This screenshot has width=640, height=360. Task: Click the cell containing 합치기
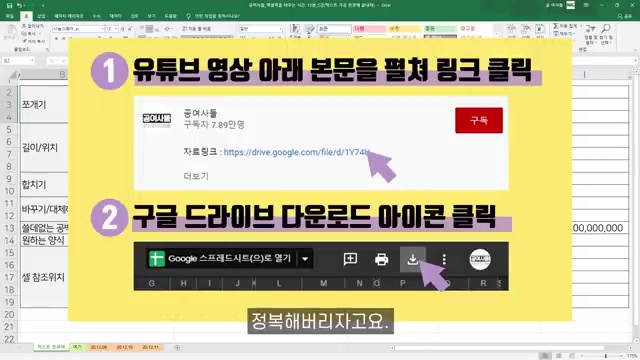pos(44,184)
